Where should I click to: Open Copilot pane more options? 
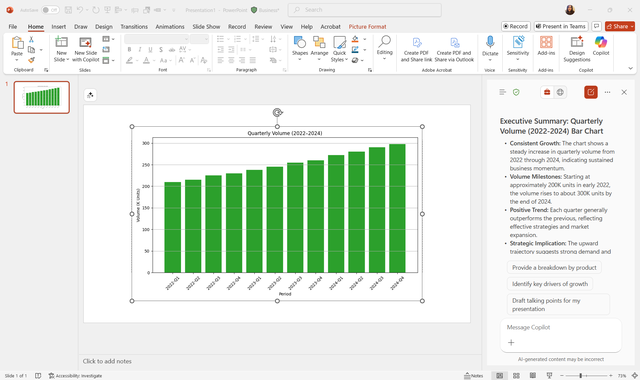[607, 92]
